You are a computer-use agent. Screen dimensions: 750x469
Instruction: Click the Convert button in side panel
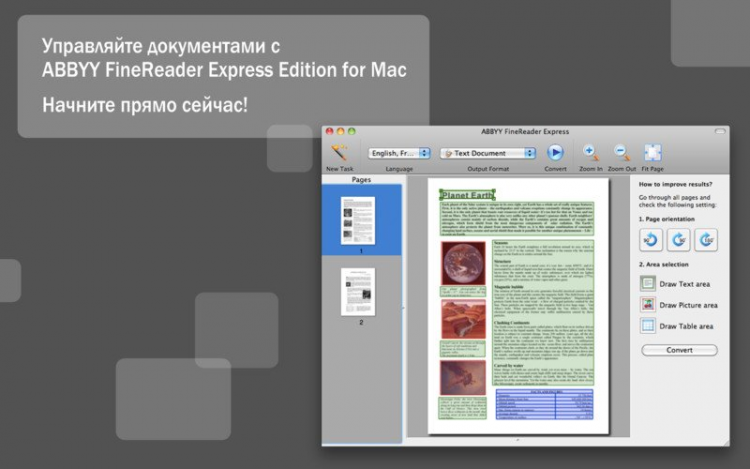(x=679, y=350)
